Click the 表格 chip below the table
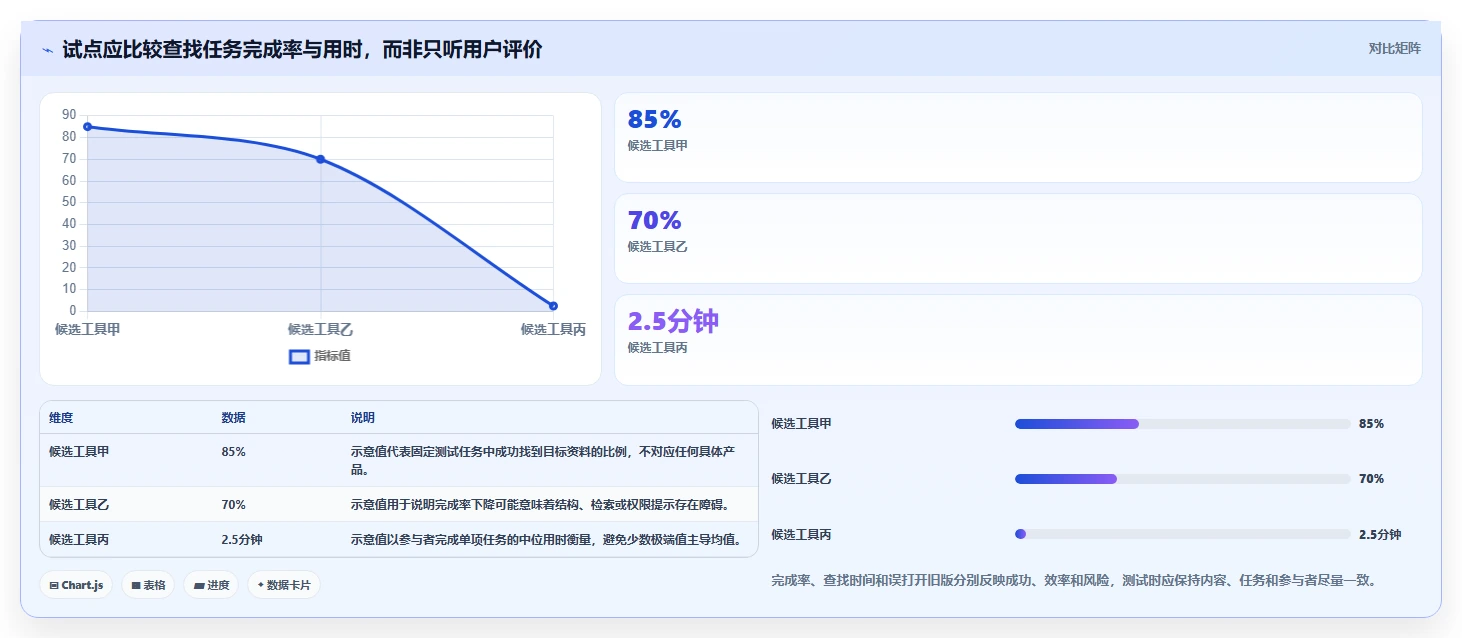Image resolution: width=1462 pixels, height=638 pixels. pyautogui.click(x=148, y=585)
